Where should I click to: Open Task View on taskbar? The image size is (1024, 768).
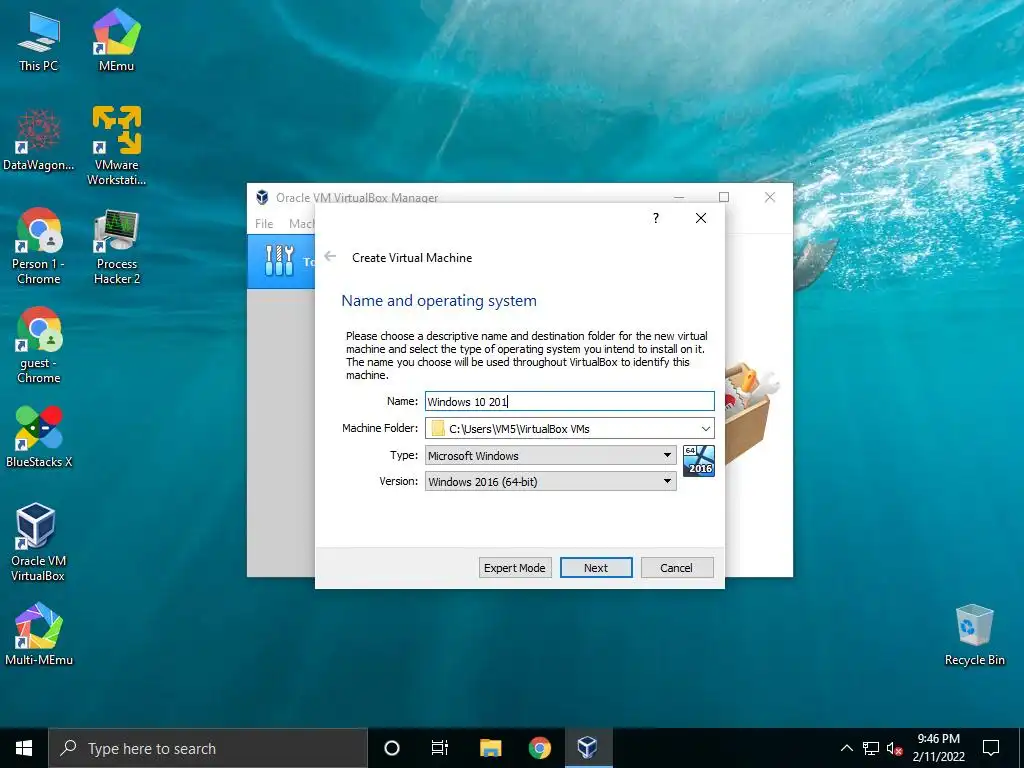[440, 748]
